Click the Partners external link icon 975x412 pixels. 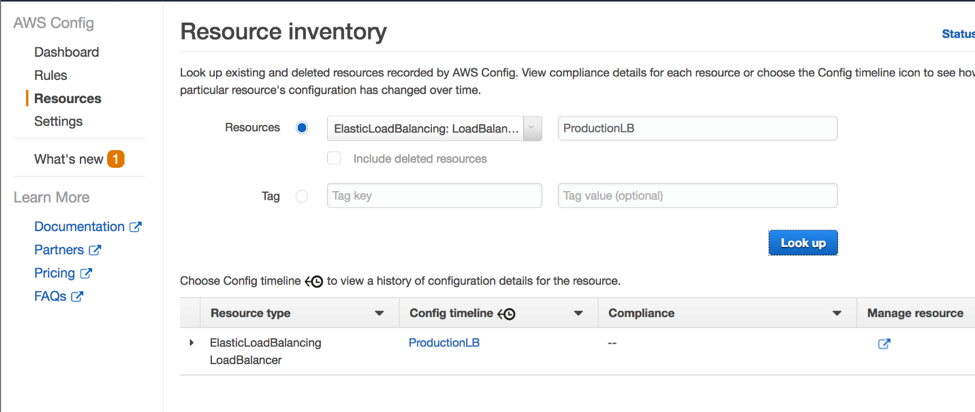click(x=95, y=250)
